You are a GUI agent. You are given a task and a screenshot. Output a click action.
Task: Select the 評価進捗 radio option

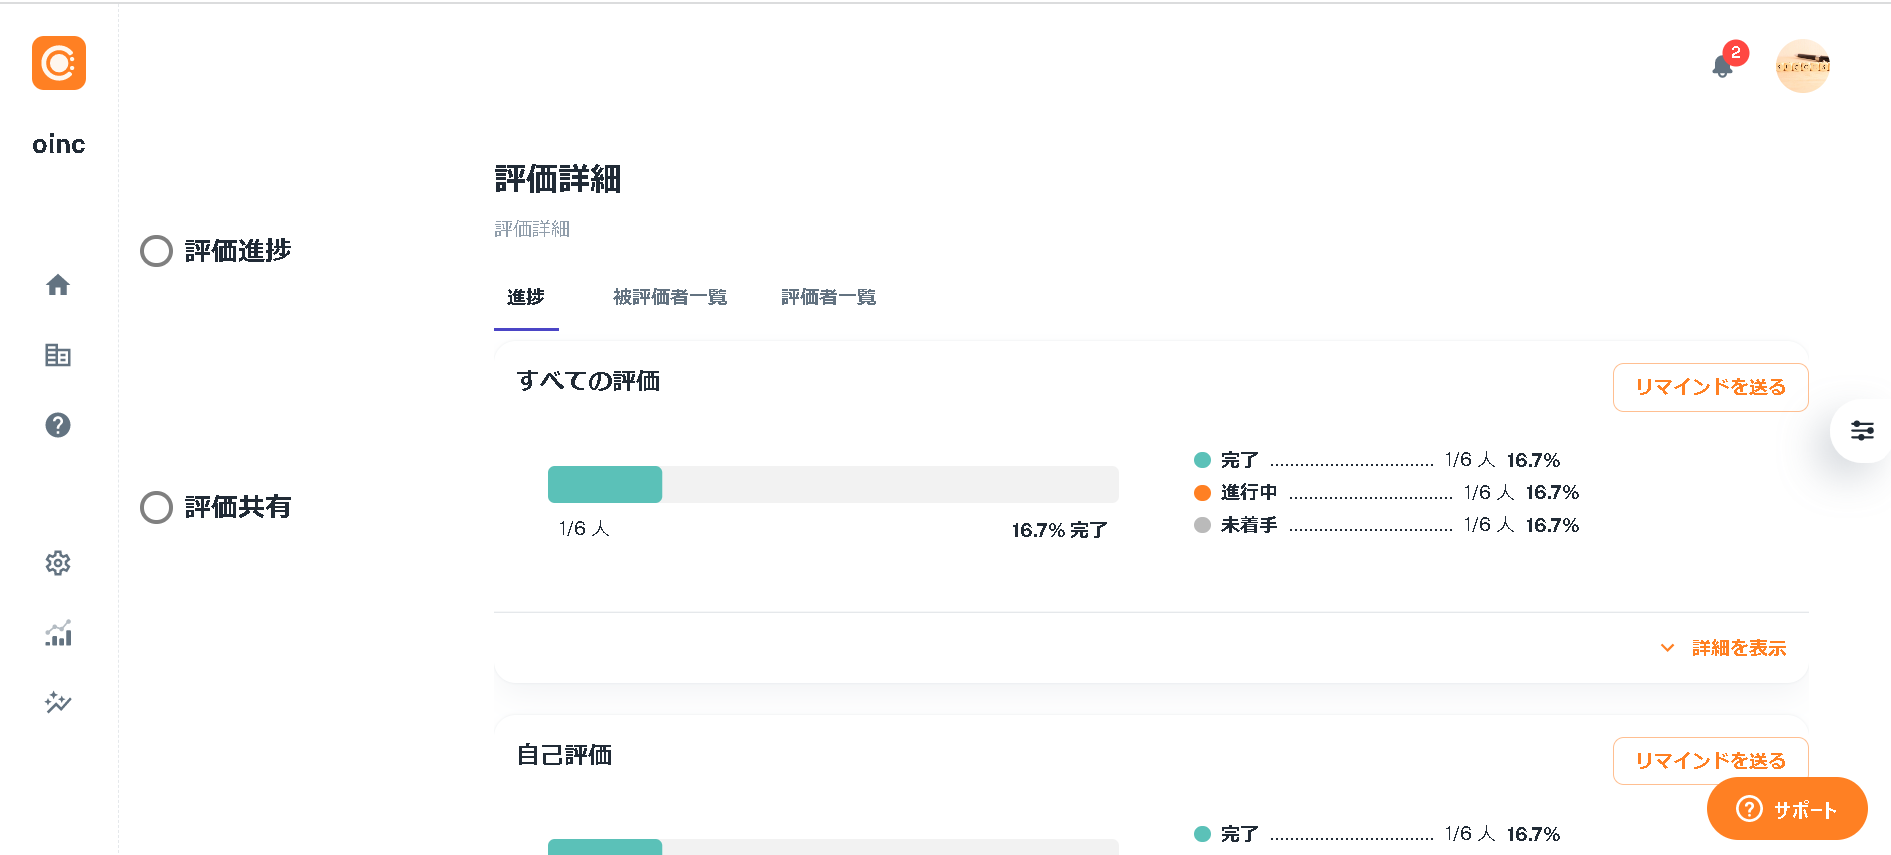point(157,251)
